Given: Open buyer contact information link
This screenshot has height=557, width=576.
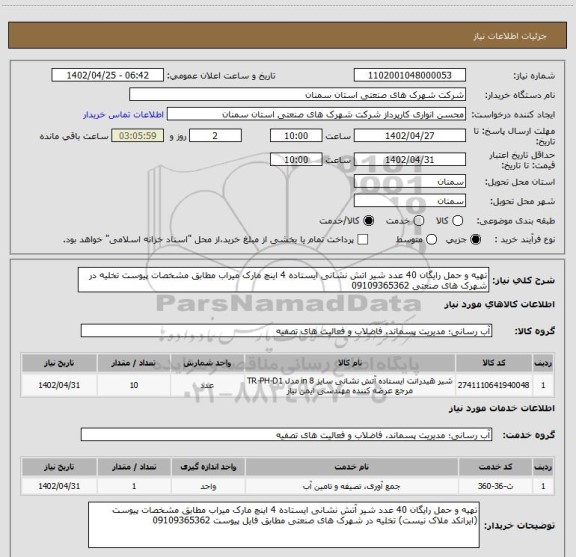Looking at the screenshot, I should point(123,115).
